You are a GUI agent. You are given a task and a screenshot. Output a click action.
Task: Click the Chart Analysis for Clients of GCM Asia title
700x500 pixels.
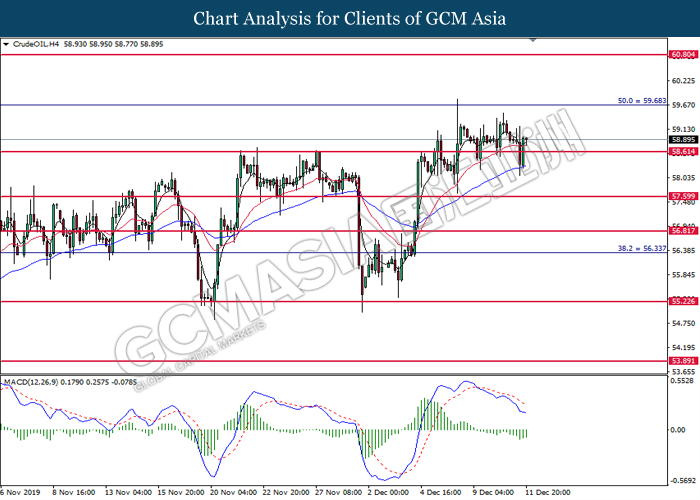coord(350,18)
